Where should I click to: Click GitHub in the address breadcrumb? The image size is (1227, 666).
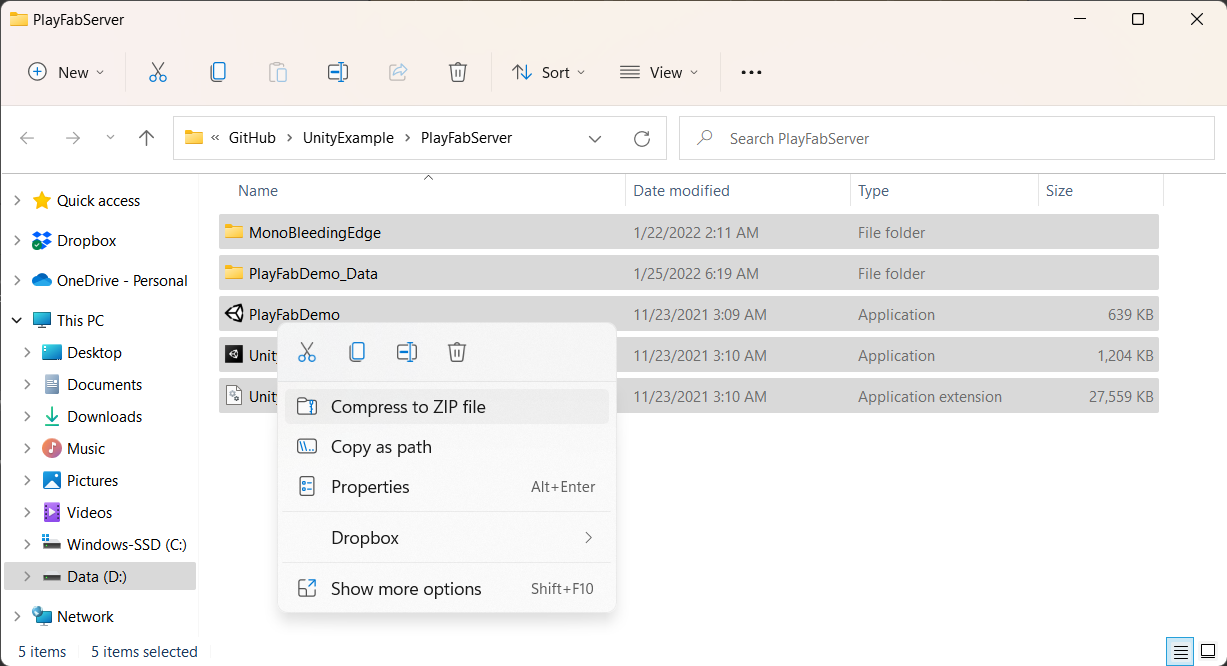click(x=252, y=138)
